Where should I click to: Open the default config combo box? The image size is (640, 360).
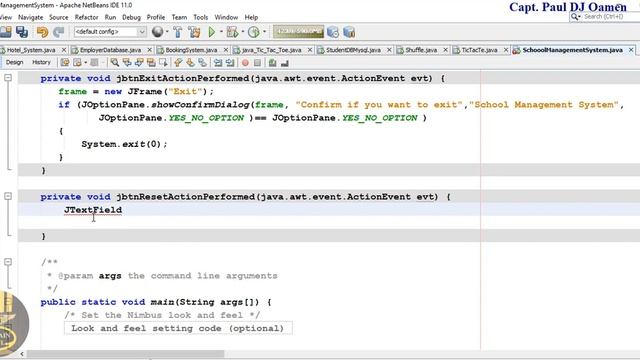[110, 32]
